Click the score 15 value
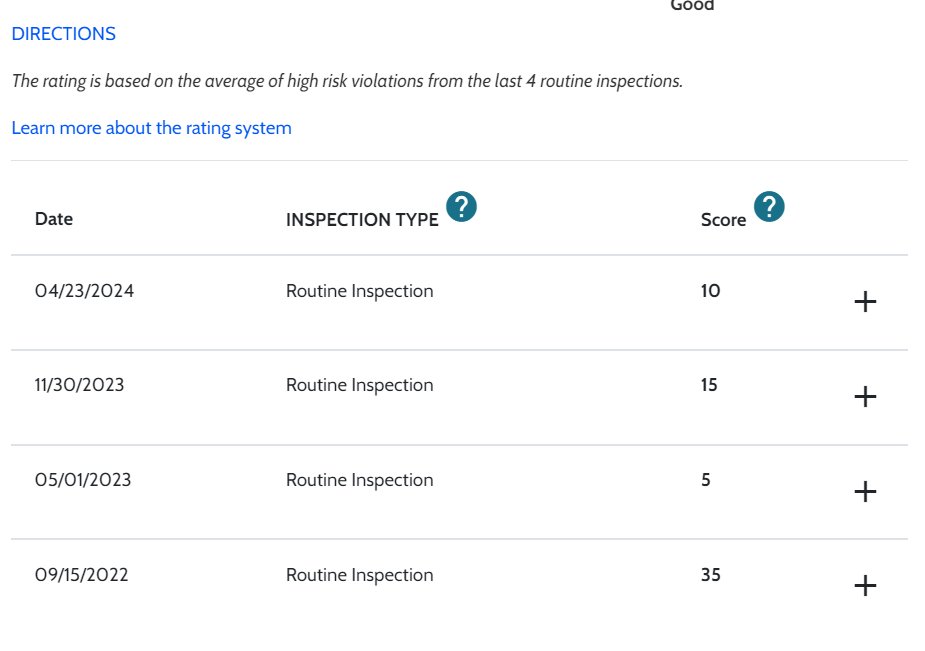Screen dimensions: 925x651 coord(709,385)
